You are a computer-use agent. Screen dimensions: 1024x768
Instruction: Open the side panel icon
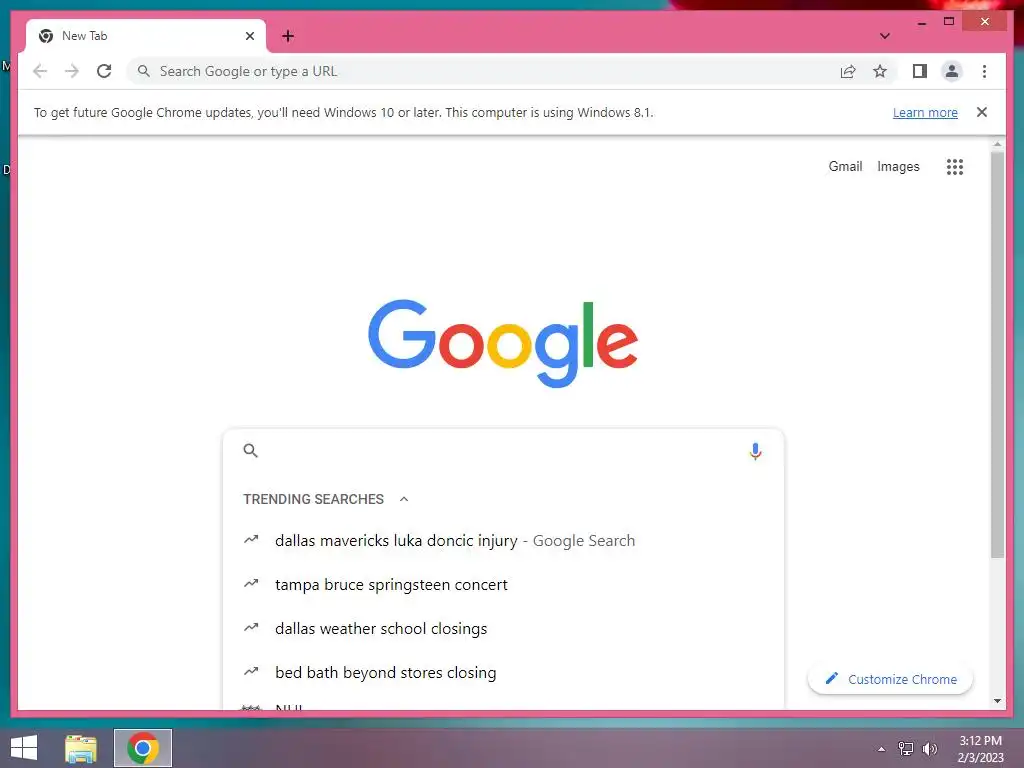920,71
